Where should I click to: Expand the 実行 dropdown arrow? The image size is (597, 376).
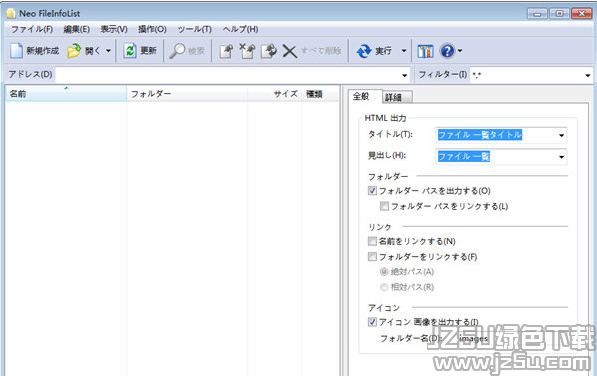[x=404, y=51]
